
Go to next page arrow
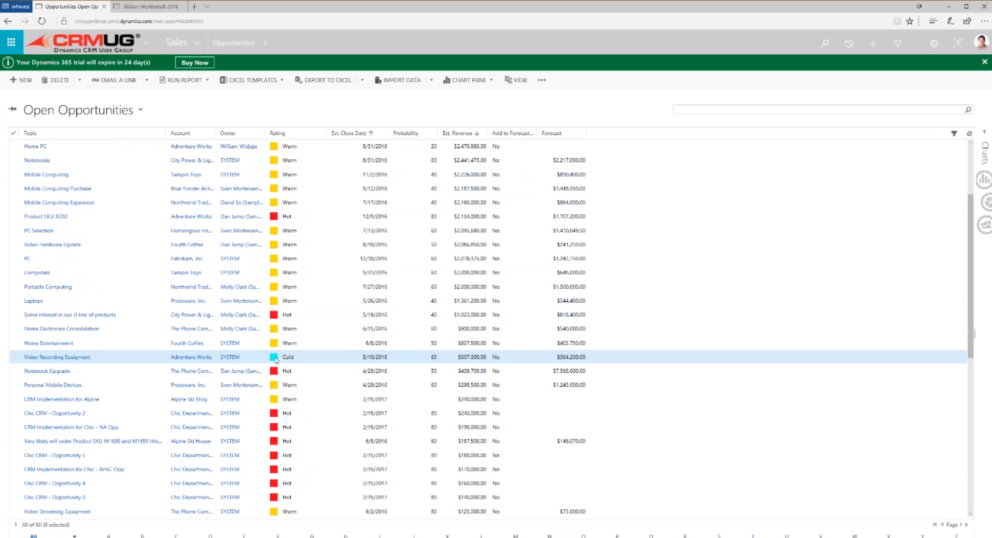tap(966, 525)
